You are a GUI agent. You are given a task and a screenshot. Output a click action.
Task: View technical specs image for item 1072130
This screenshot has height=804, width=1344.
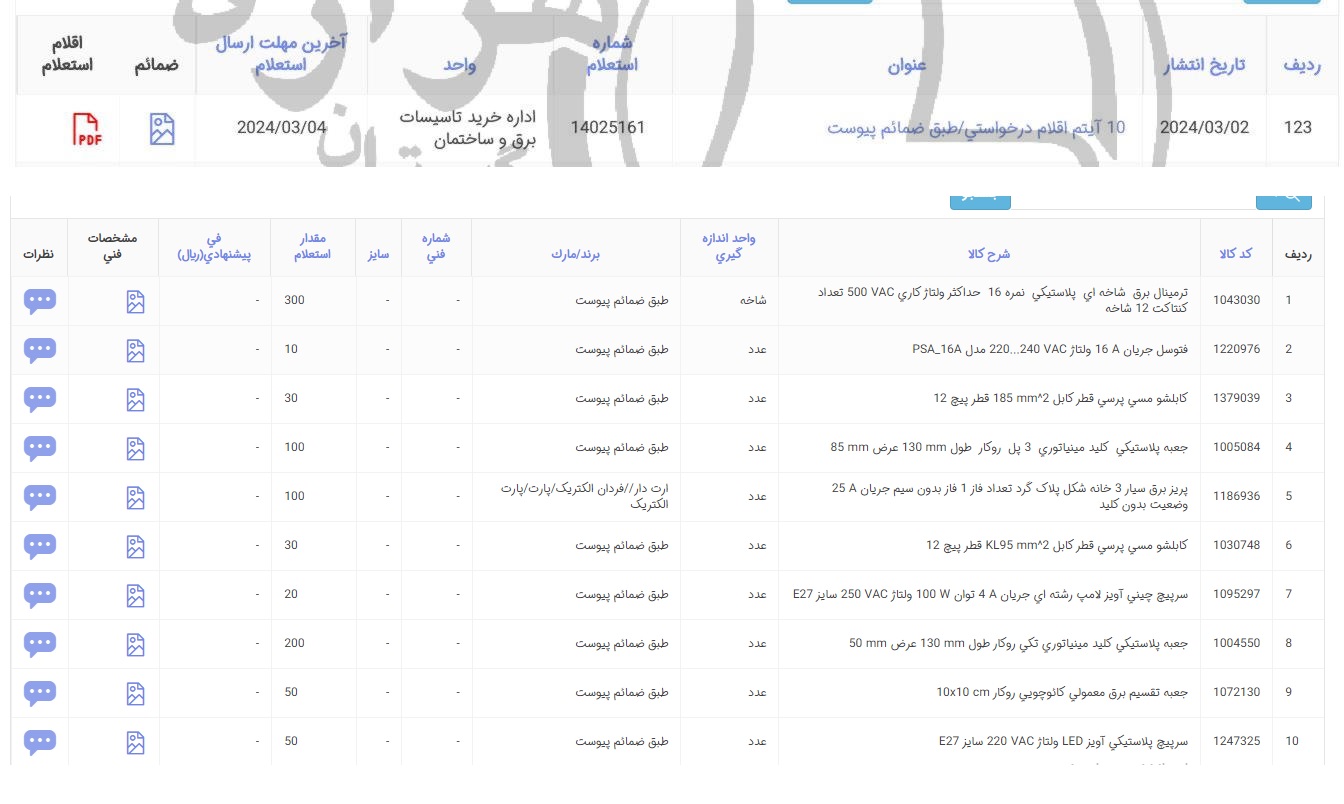coord(136,693)
